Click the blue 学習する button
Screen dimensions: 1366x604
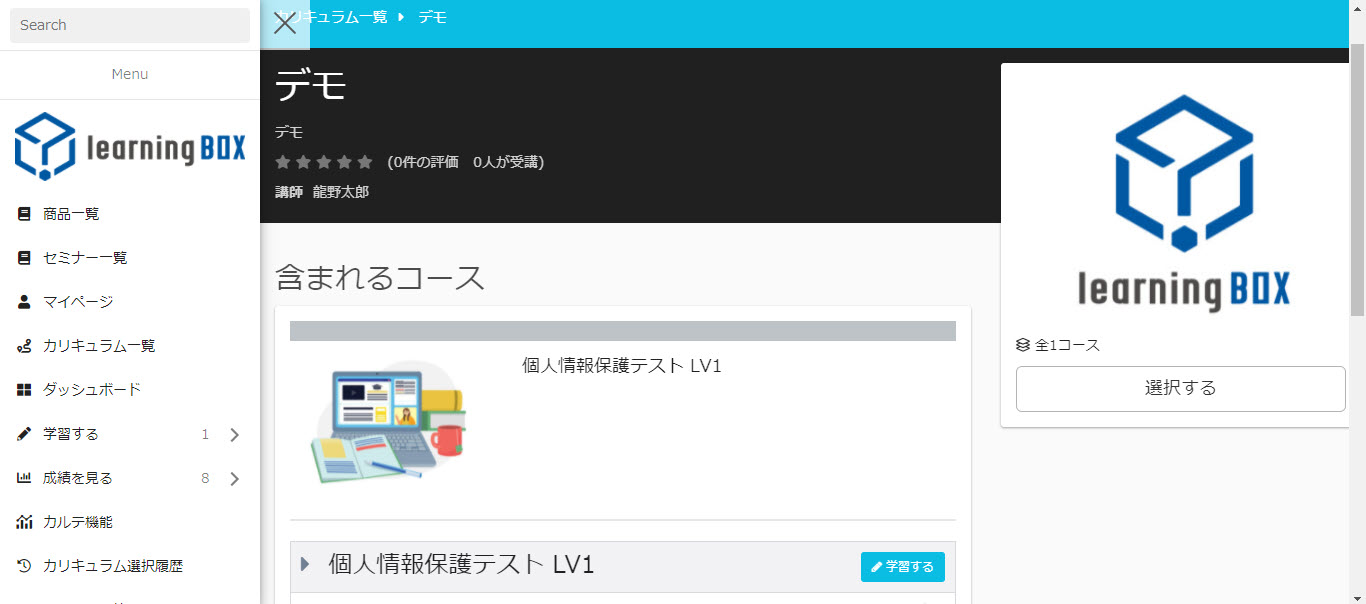coord(902,567)
